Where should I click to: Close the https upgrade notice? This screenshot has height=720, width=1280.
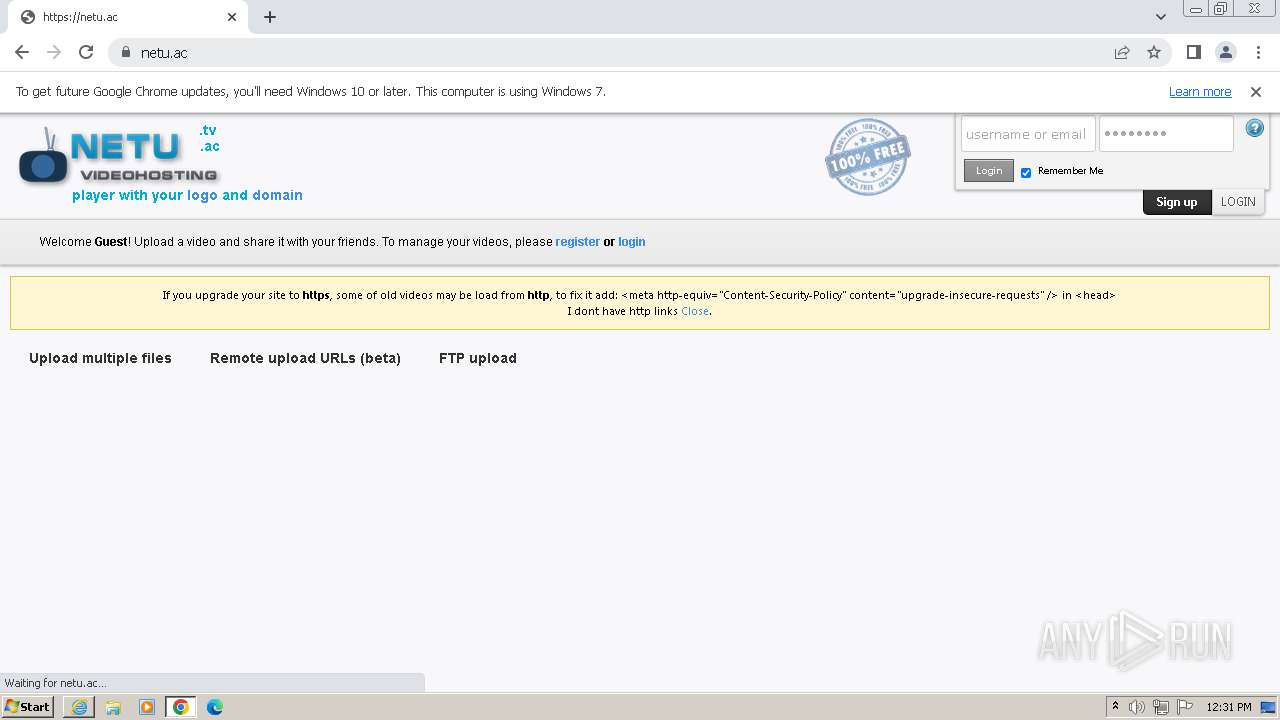click(695, 311)
